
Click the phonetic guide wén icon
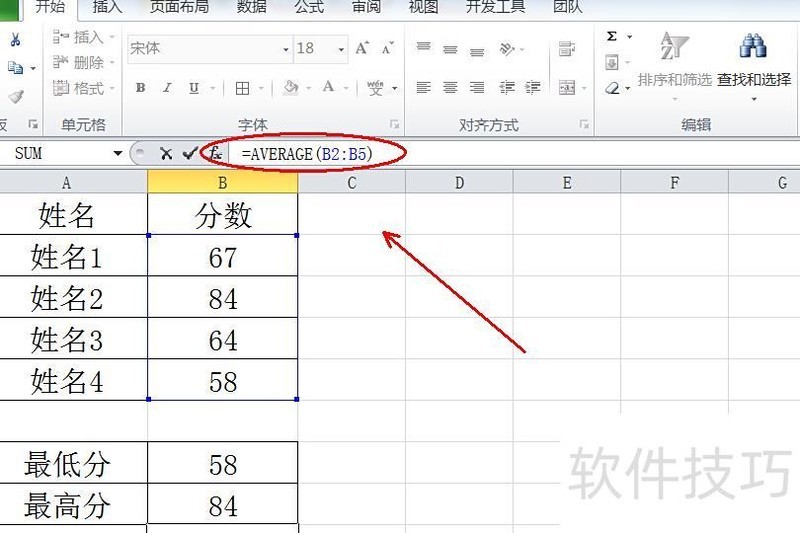tap(376, 88)
